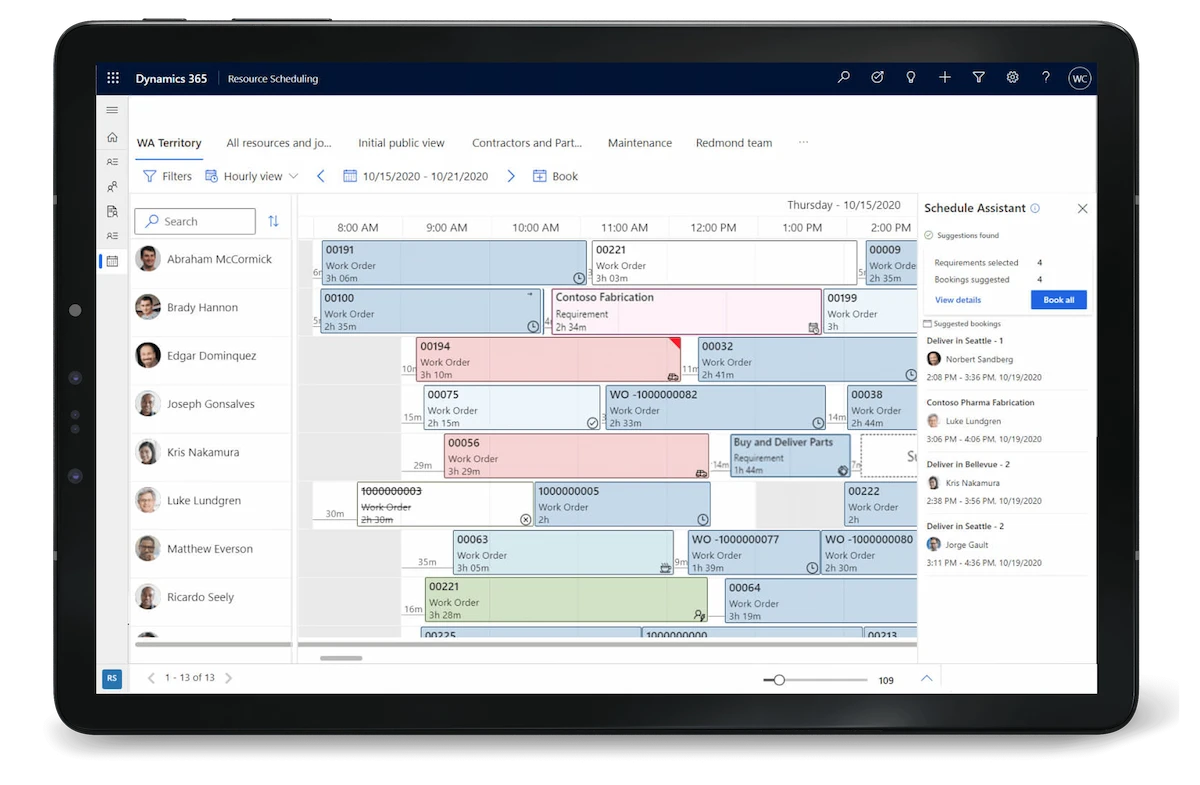Open WO -1000000082 booking
The height and width of the screenshot is (785, 1200).
(x=715, y=408)
